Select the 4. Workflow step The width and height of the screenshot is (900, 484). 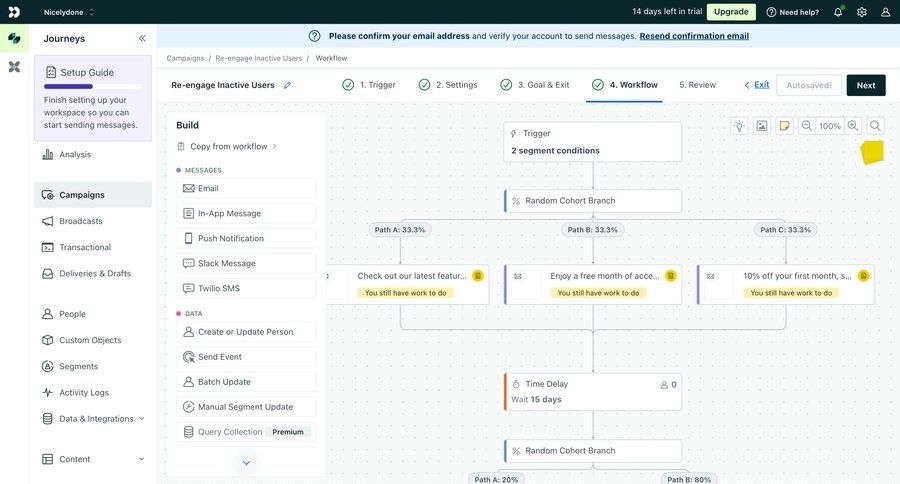click(624, 85)
